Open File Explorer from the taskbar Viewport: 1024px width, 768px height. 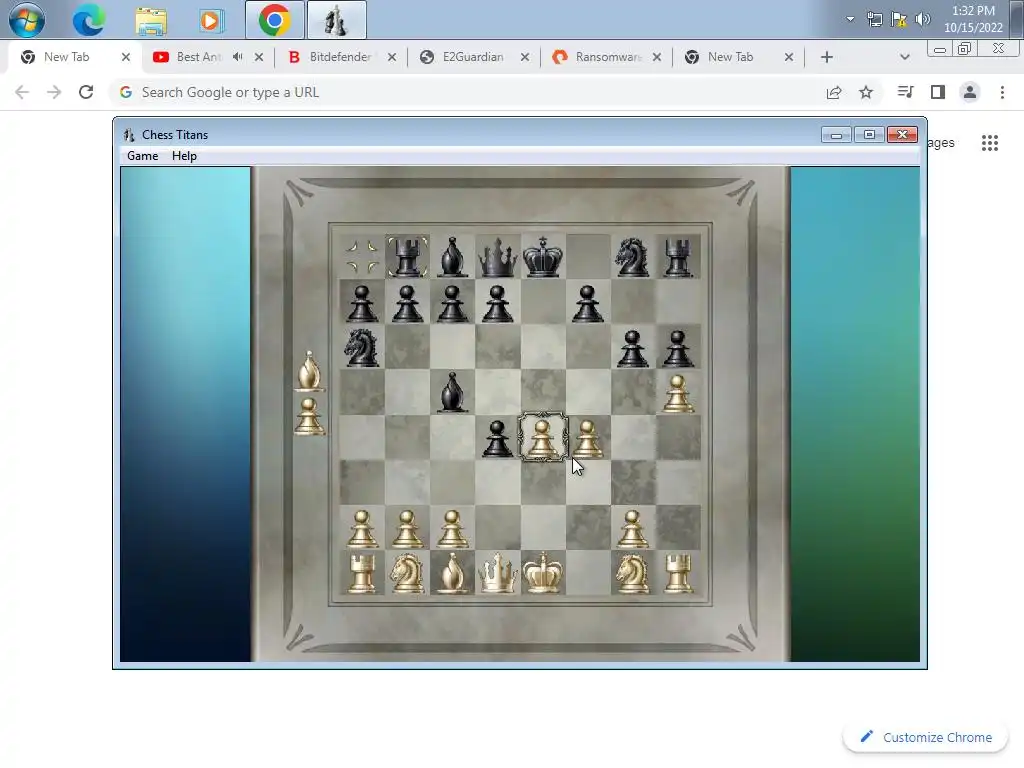click(x=151, y=20)
